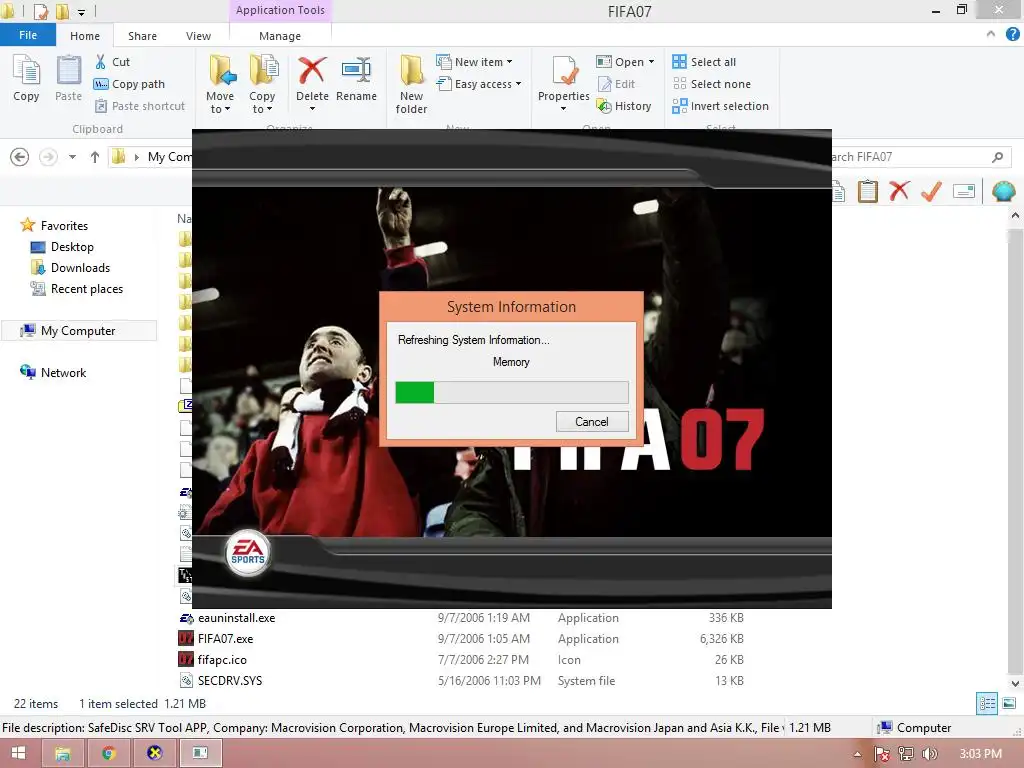Select the Application Tools contextual tab
The width and height of the screenshot is (1024, 768).
(280, 10)
